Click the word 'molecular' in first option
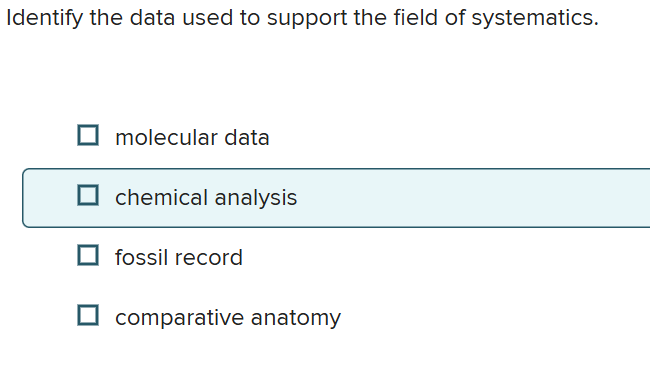 click(166, 138)
